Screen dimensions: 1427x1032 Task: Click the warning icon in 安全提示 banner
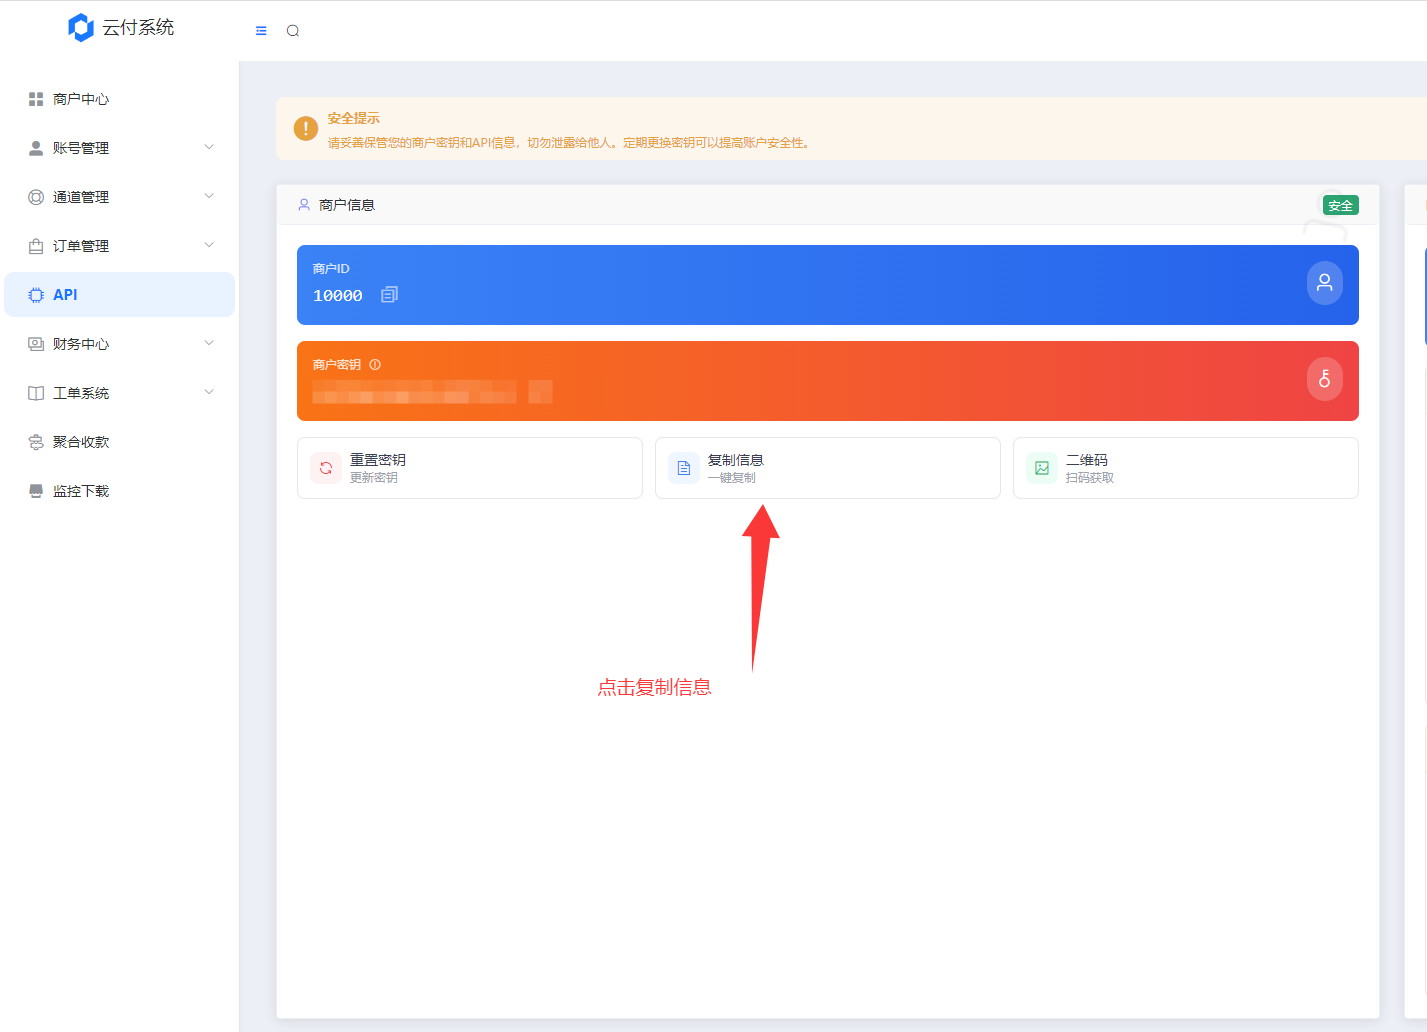point(306,129)
